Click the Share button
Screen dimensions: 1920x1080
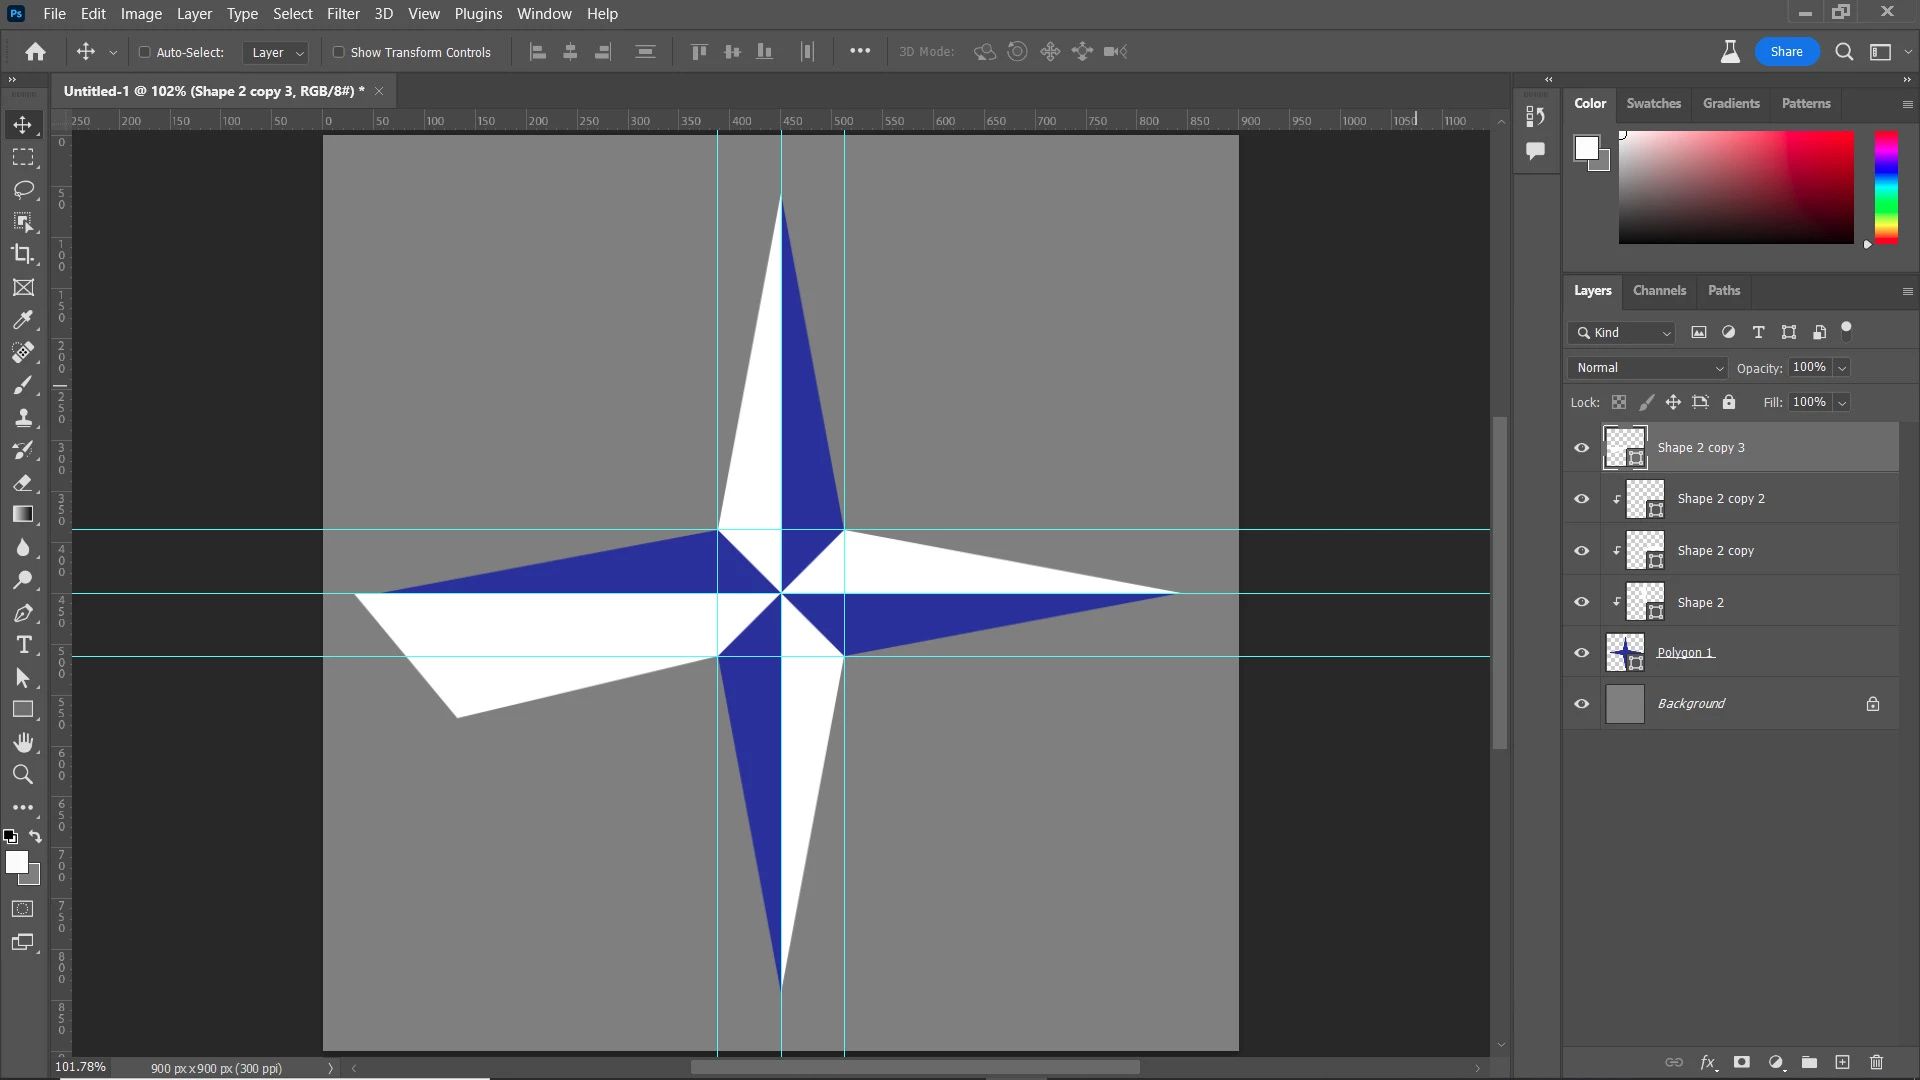click(x=1786, y=52)
